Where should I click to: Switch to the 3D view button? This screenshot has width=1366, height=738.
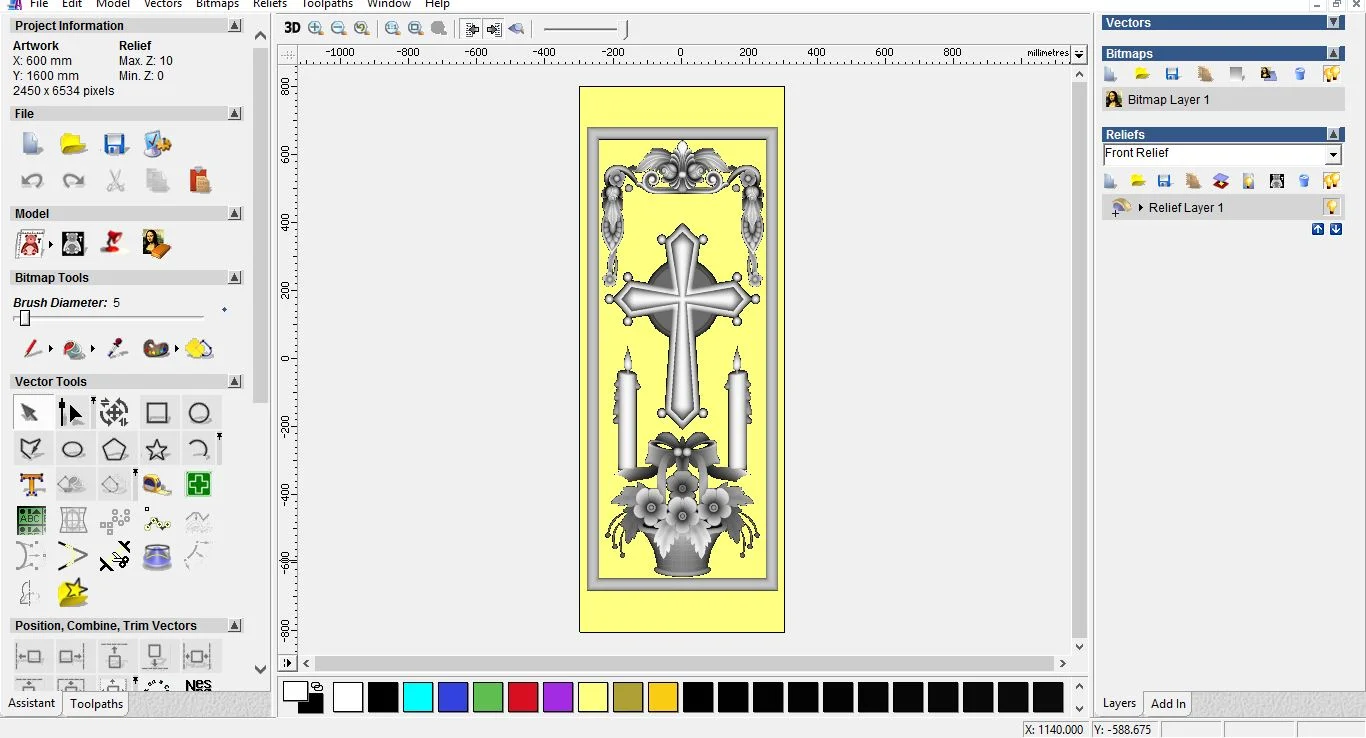(292, 28)
